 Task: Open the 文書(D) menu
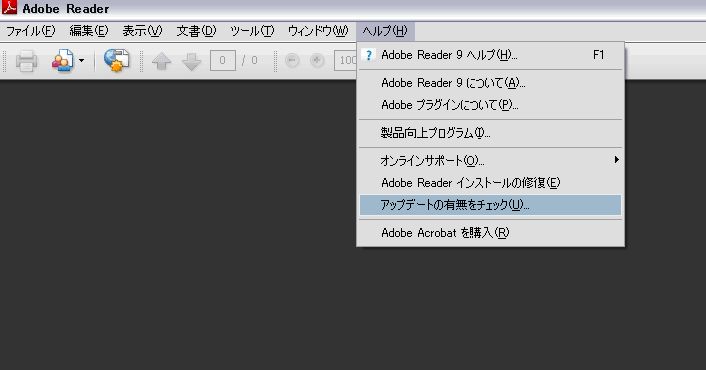pyautogui.click(x=196, y=31)
